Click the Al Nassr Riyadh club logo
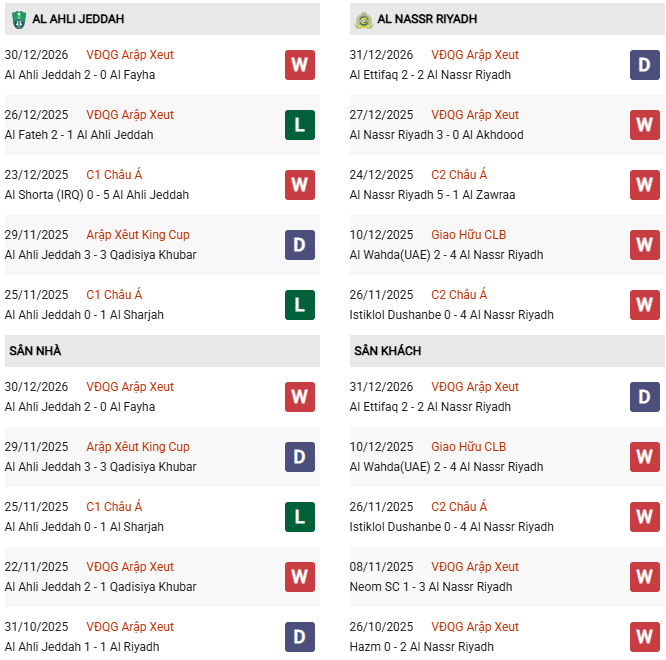666x660 pixels. pyautogui.click(x=363, y=19)
